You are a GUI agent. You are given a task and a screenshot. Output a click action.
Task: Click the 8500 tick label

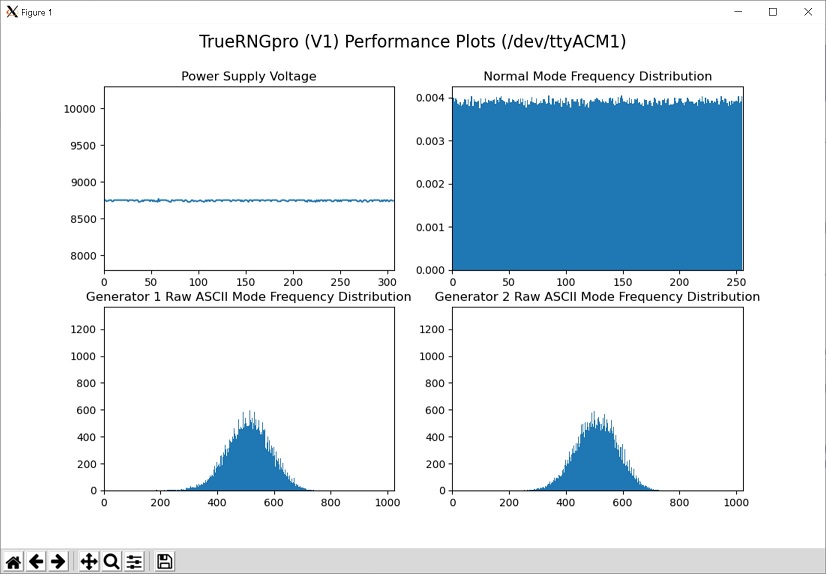(83, 219)
